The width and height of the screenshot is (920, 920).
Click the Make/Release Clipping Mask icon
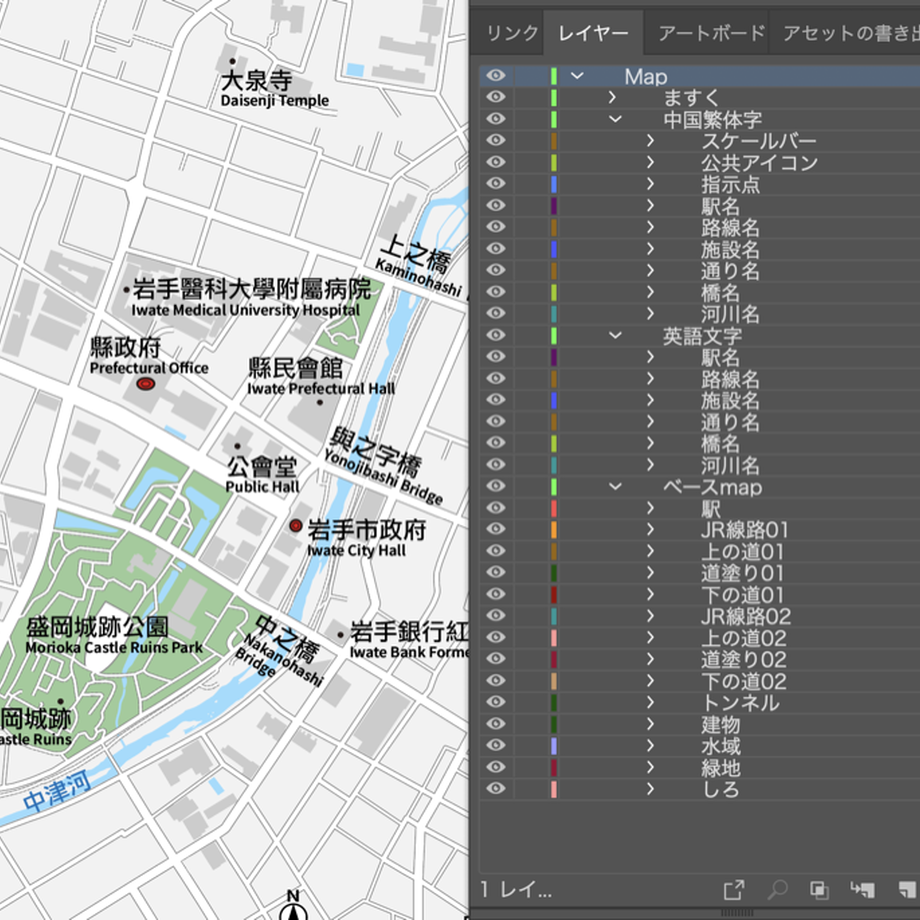click(819, 889)
